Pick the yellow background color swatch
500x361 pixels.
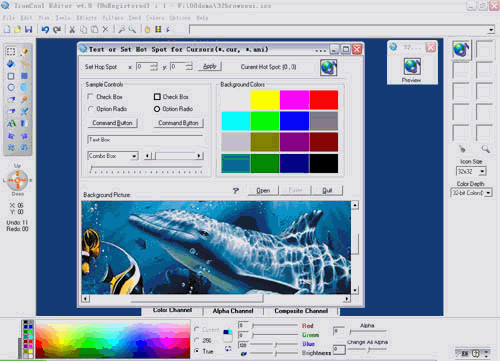[x=265, y=100]
